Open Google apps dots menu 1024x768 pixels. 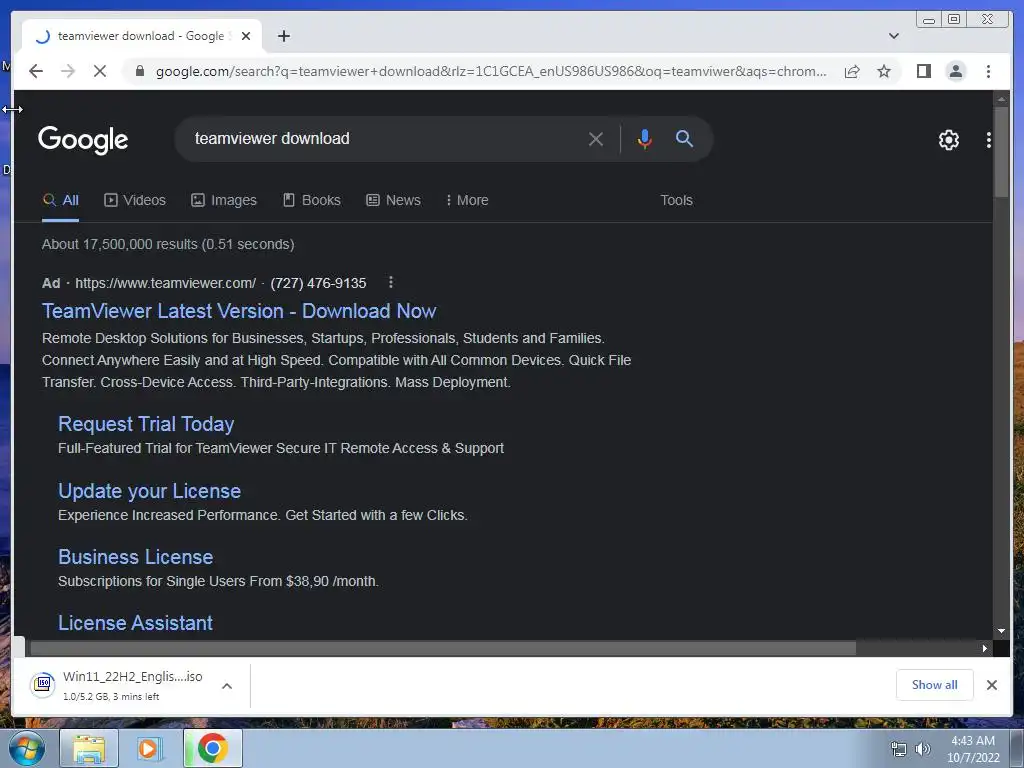pos(988,140)
